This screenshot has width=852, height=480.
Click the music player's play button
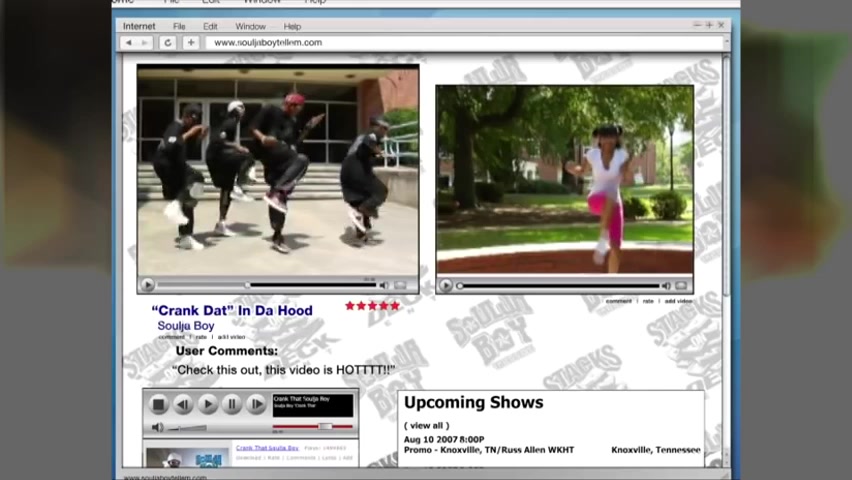tap(208, 404)
